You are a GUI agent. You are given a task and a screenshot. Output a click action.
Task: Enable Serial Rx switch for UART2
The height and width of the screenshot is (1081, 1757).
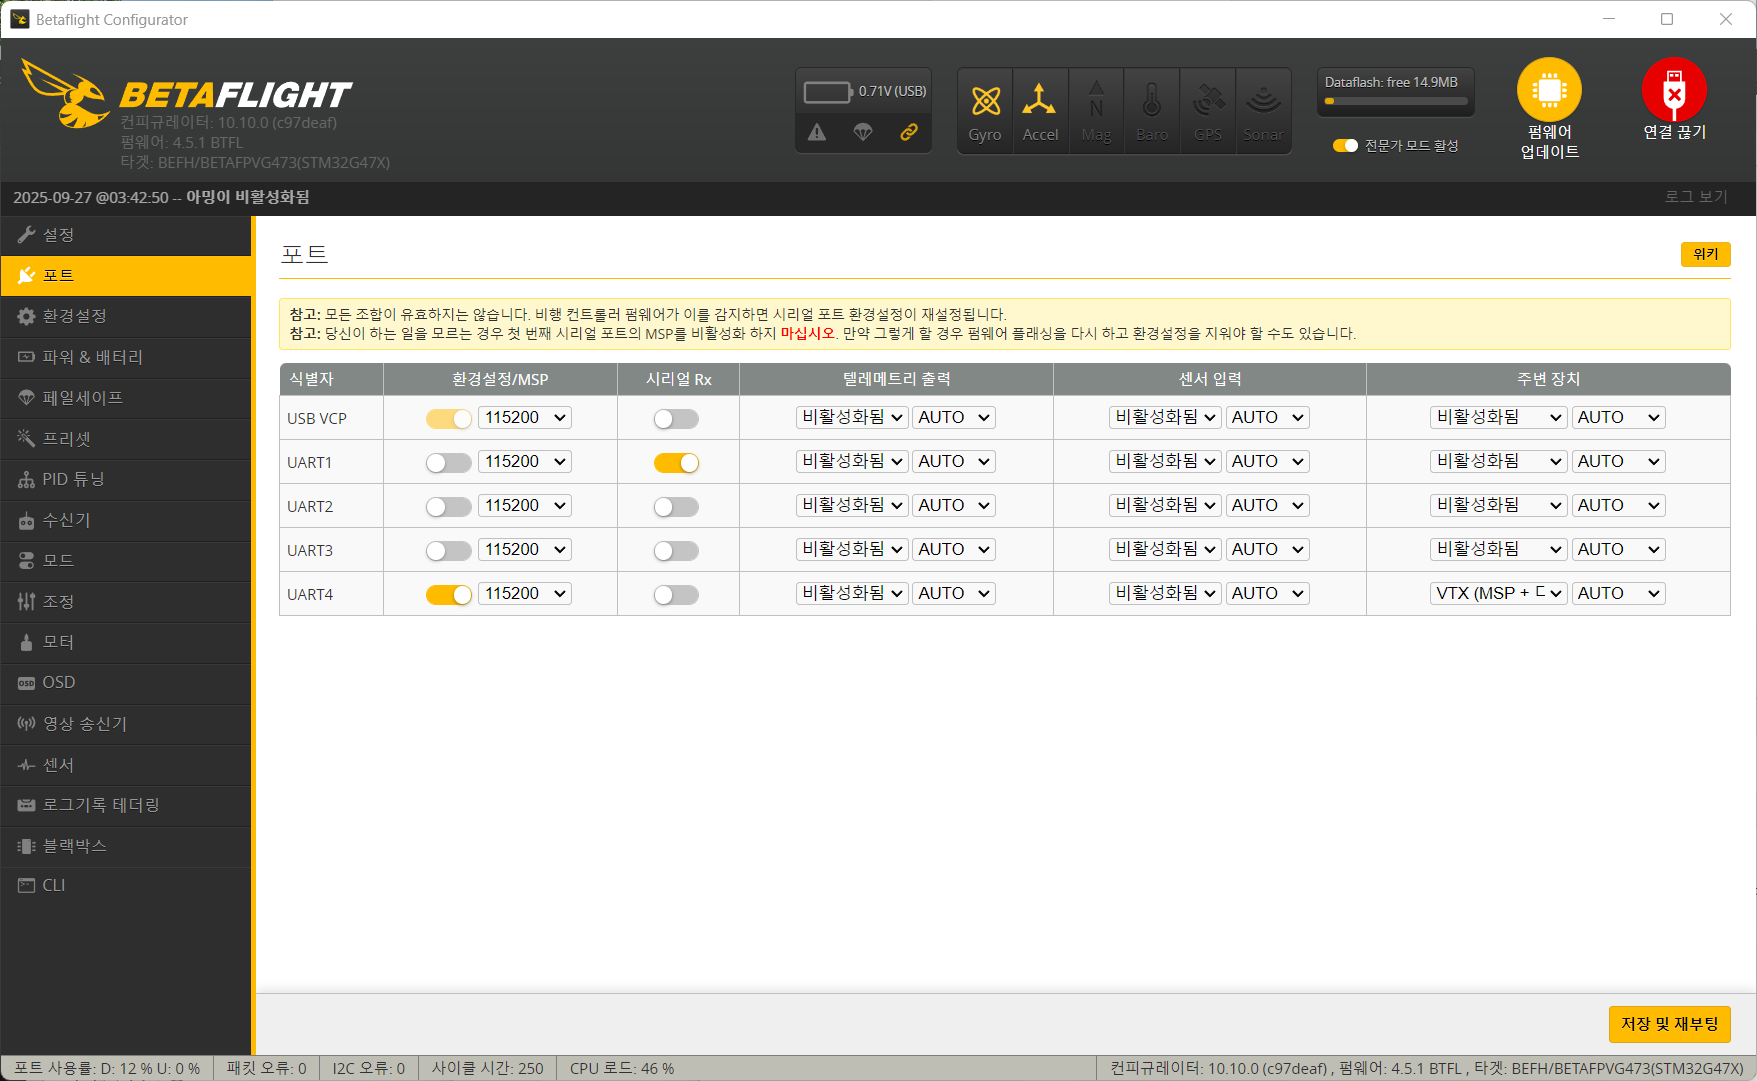point(676,507)
